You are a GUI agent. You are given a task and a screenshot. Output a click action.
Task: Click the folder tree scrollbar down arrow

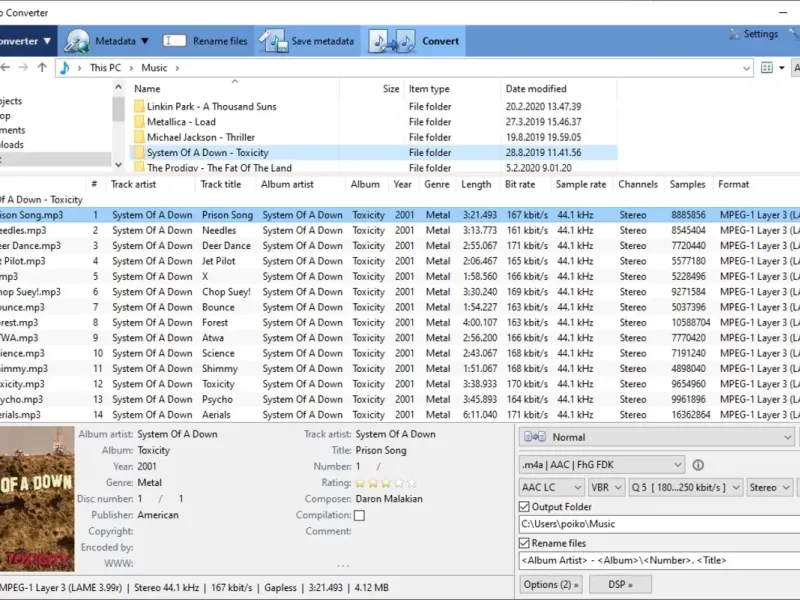pyautogui.click(x=118, y=165)
